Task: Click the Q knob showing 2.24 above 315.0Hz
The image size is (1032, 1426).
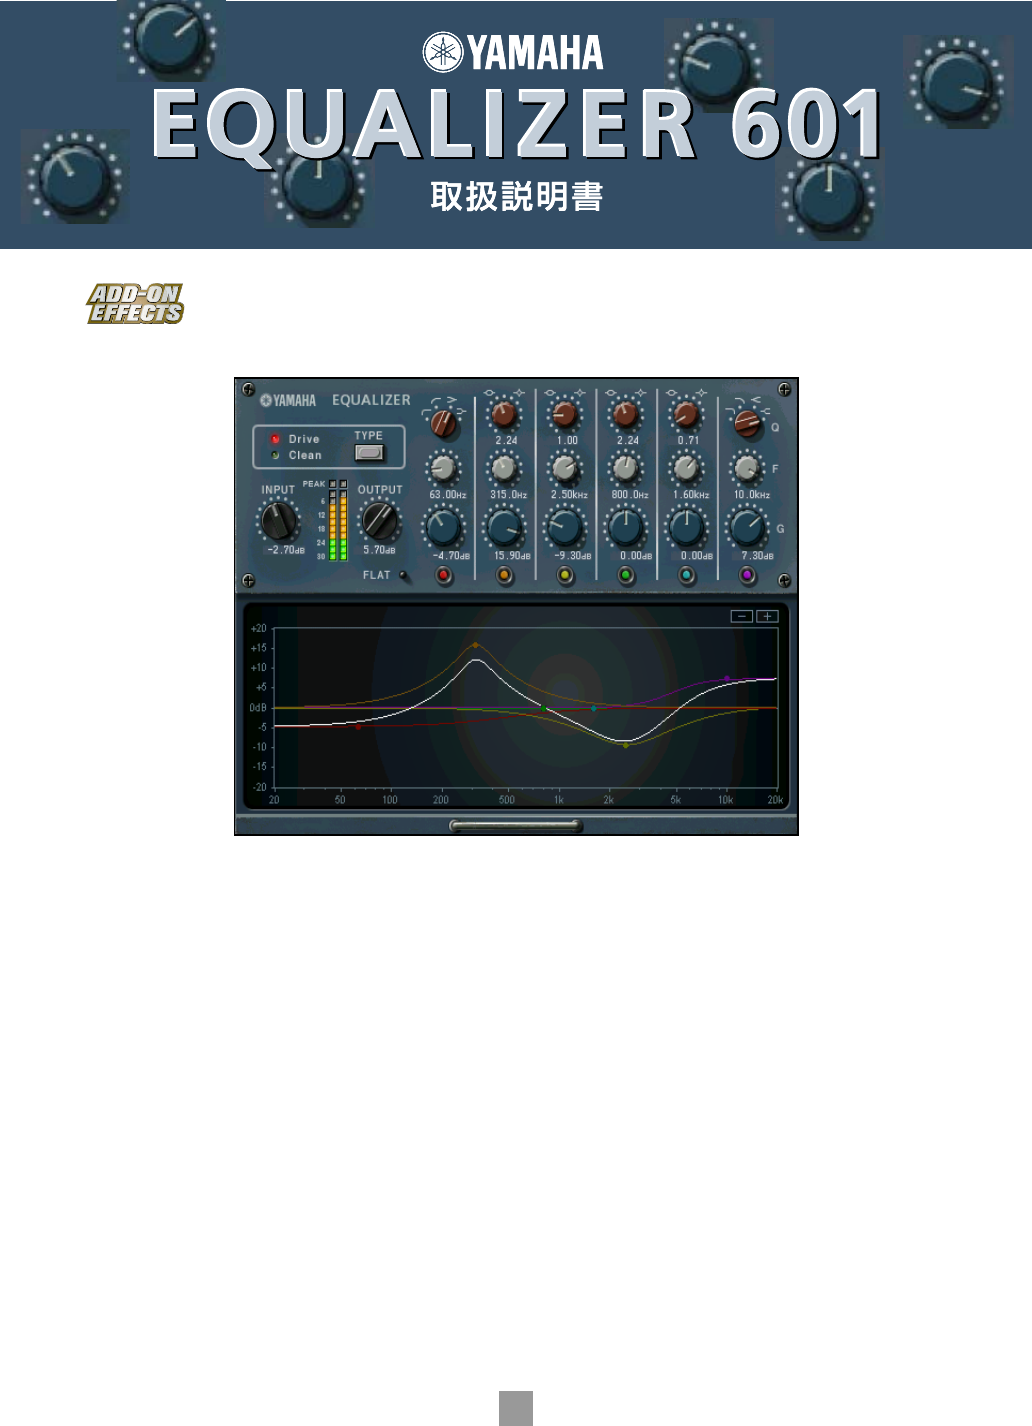Action: [505, 414]
